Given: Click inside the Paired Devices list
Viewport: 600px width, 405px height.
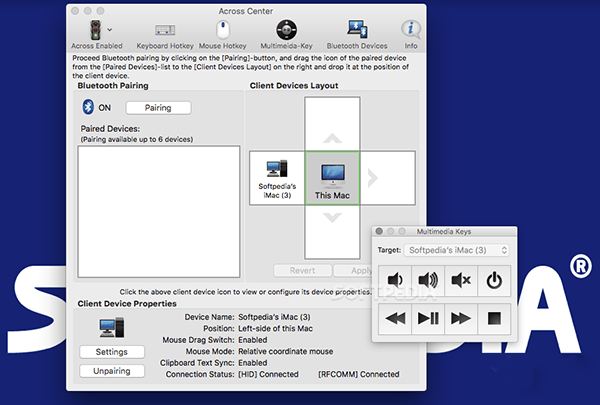Looking at the screenshot, I should (x=159, y=211).
